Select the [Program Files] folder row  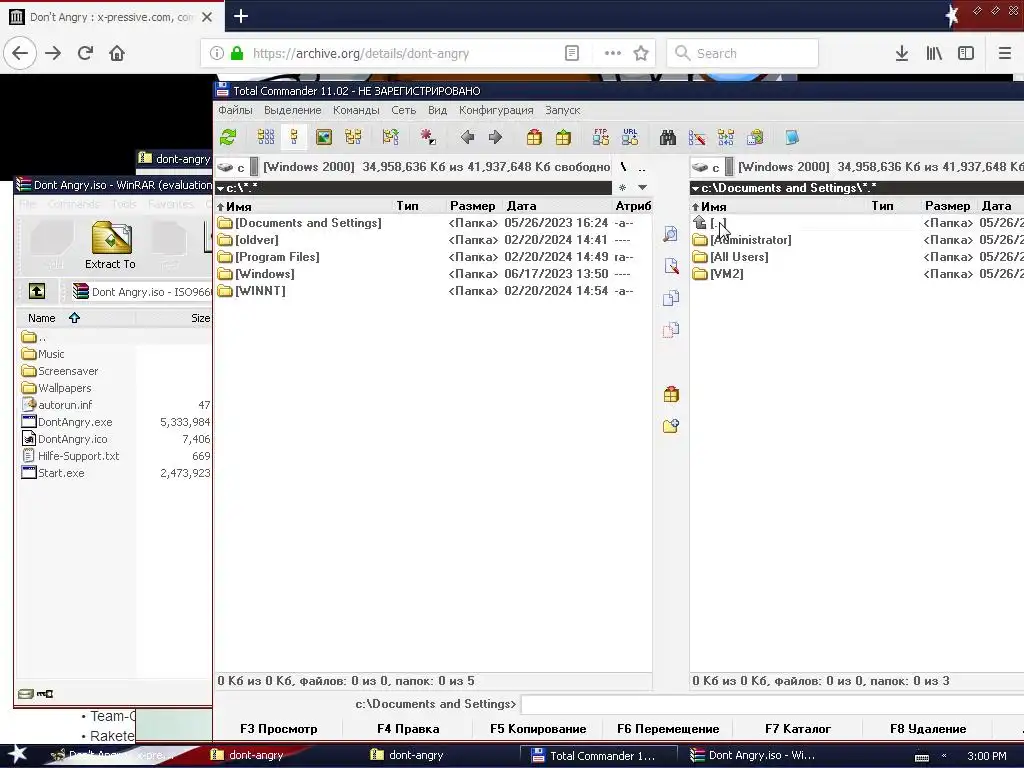(433, 257)
